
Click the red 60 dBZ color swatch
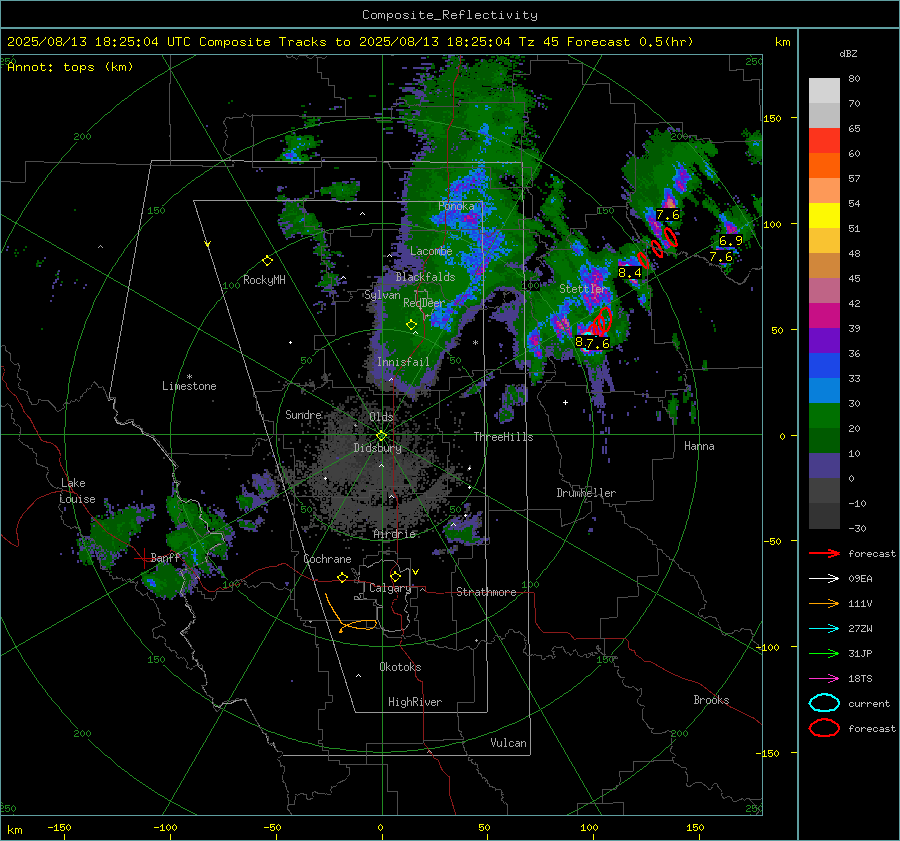[824, 140]
